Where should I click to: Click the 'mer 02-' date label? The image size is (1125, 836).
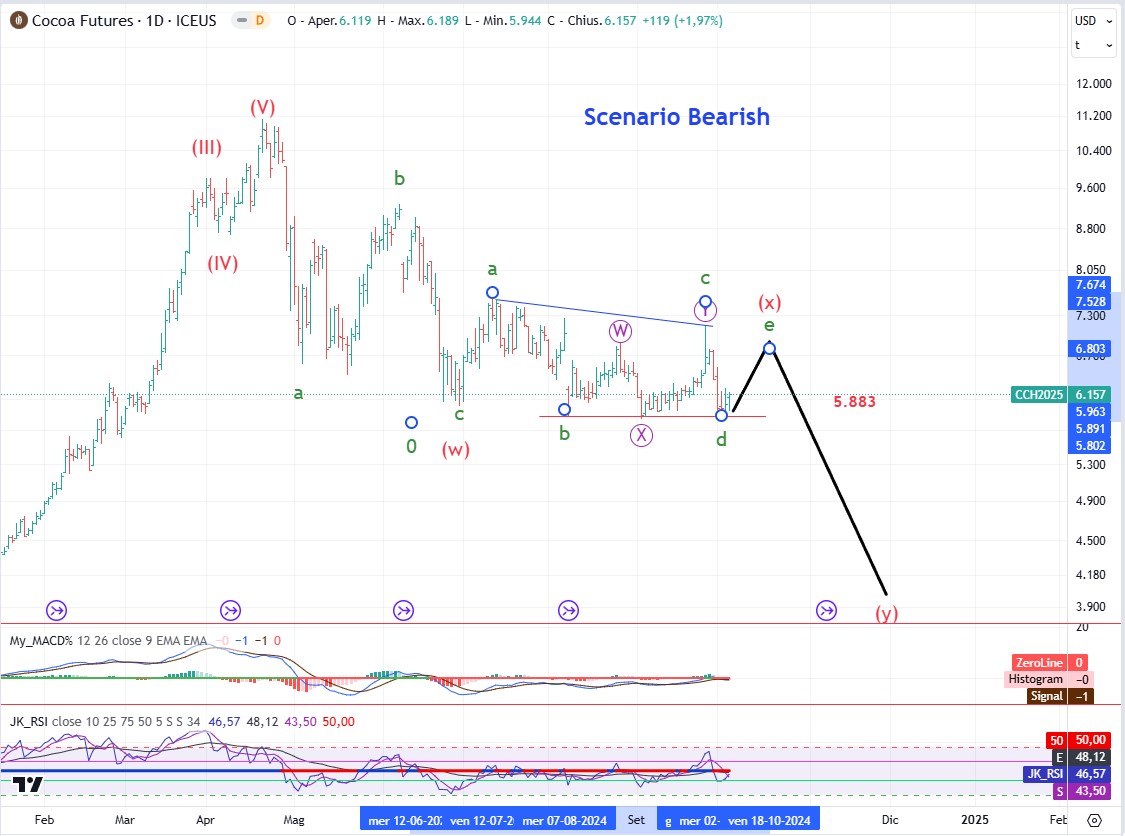click(x=699, y=820)
